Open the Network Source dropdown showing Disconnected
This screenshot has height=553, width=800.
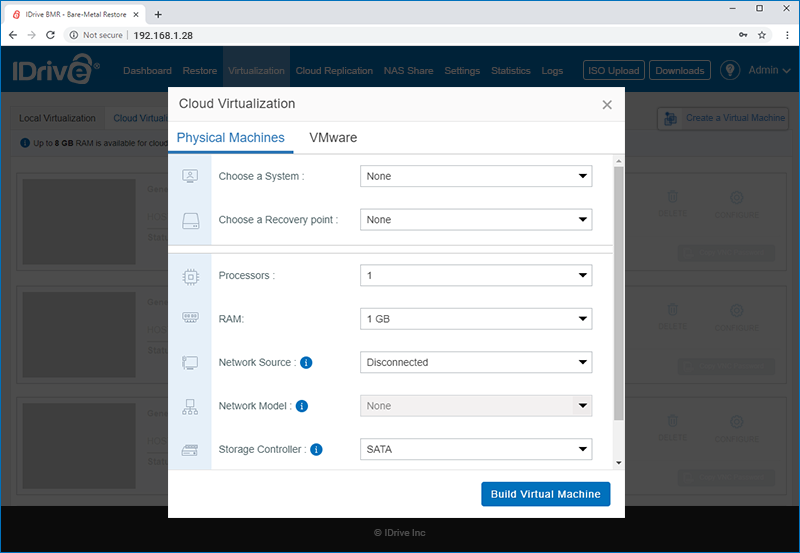coord(476,362)
